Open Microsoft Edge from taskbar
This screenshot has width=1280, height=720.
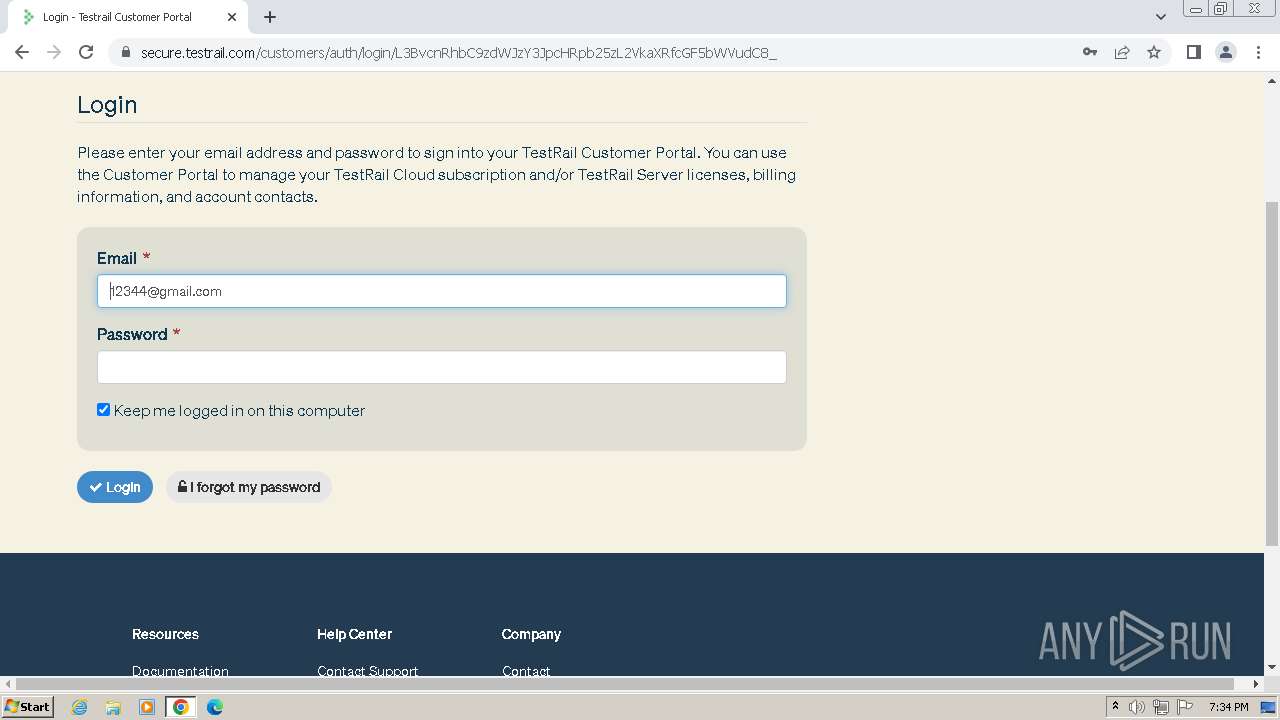coord(215,707)
